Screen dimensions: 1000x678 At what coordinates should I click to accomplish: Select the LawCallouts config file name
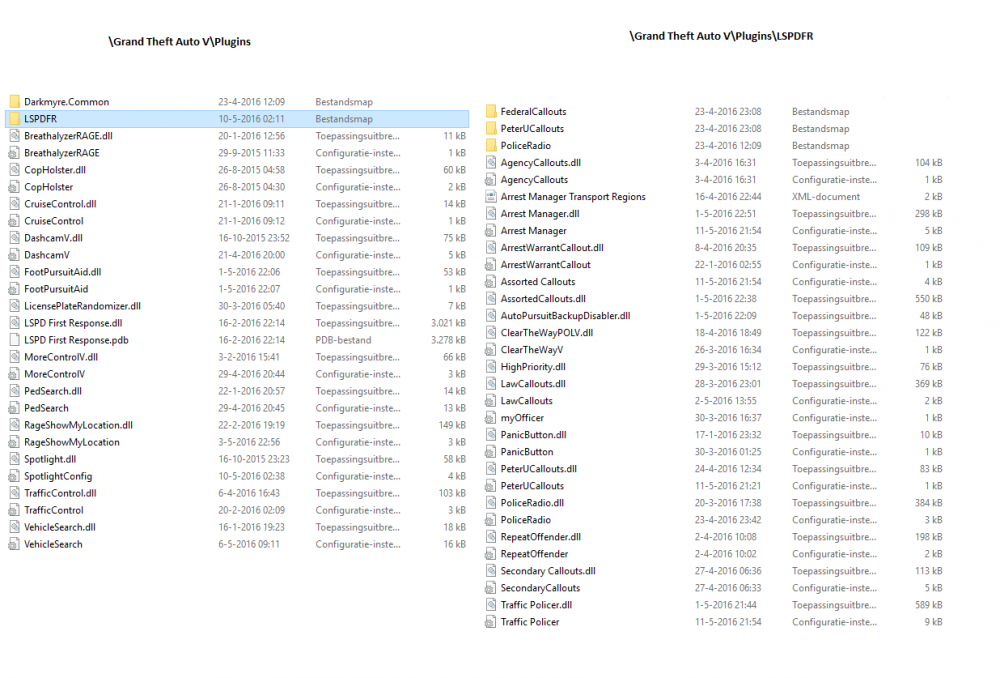527,401
